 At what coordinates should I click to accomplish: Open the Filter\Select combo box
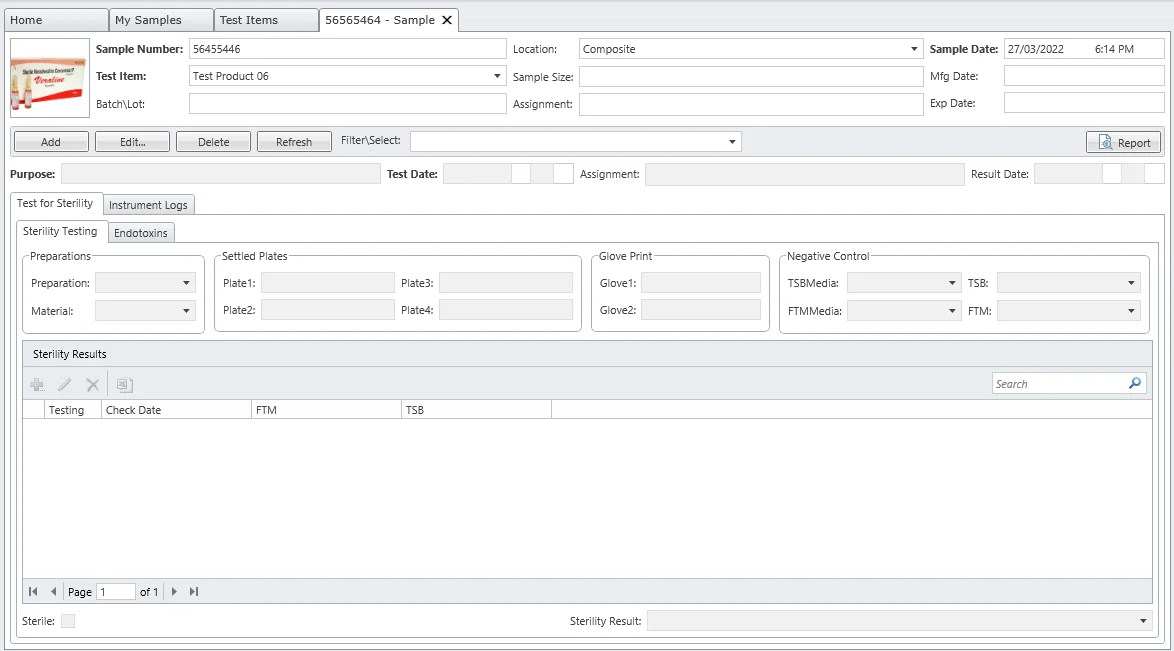(733, 142)
